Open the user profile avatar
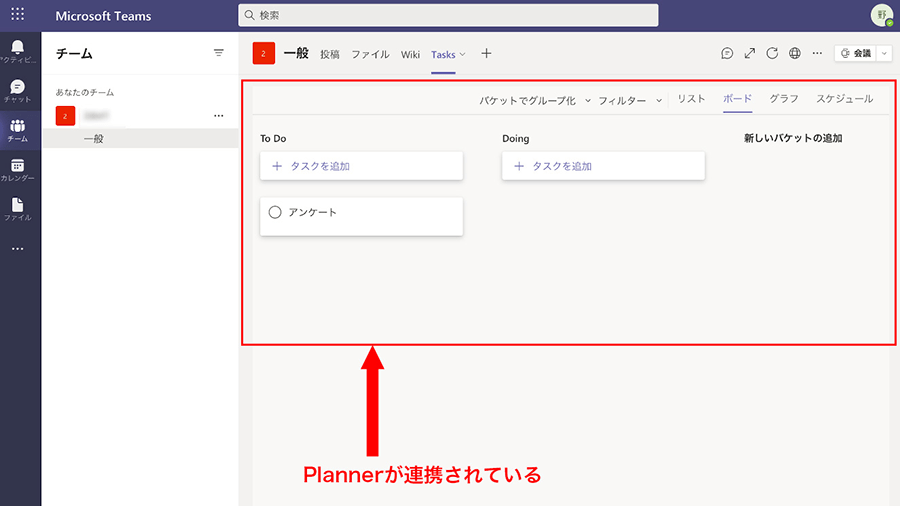The image size is (900, 506). tap(882, 15)
